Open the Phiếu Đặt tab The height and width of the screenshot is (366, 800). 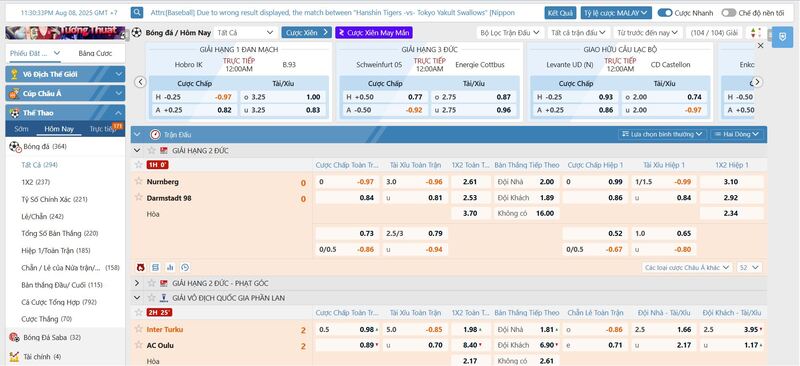(35, 53)
